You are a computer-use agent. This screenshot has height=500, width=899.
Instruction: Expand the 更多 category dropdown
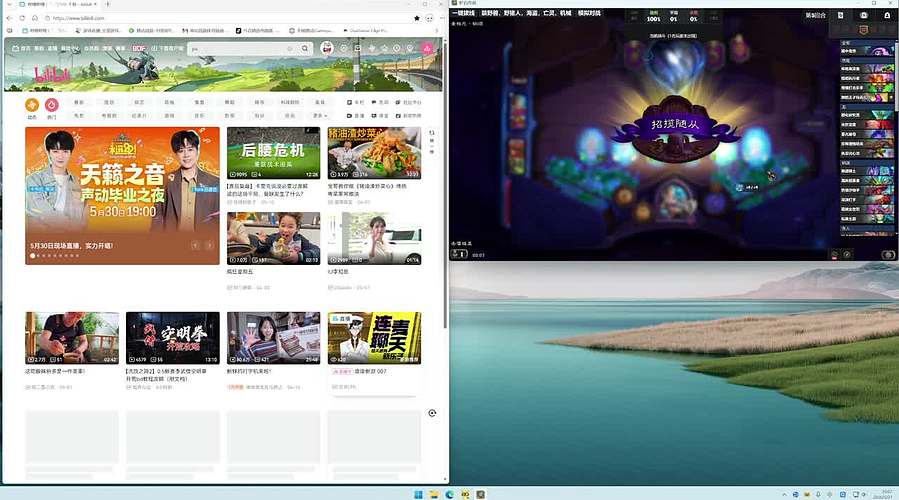point(320,115)
